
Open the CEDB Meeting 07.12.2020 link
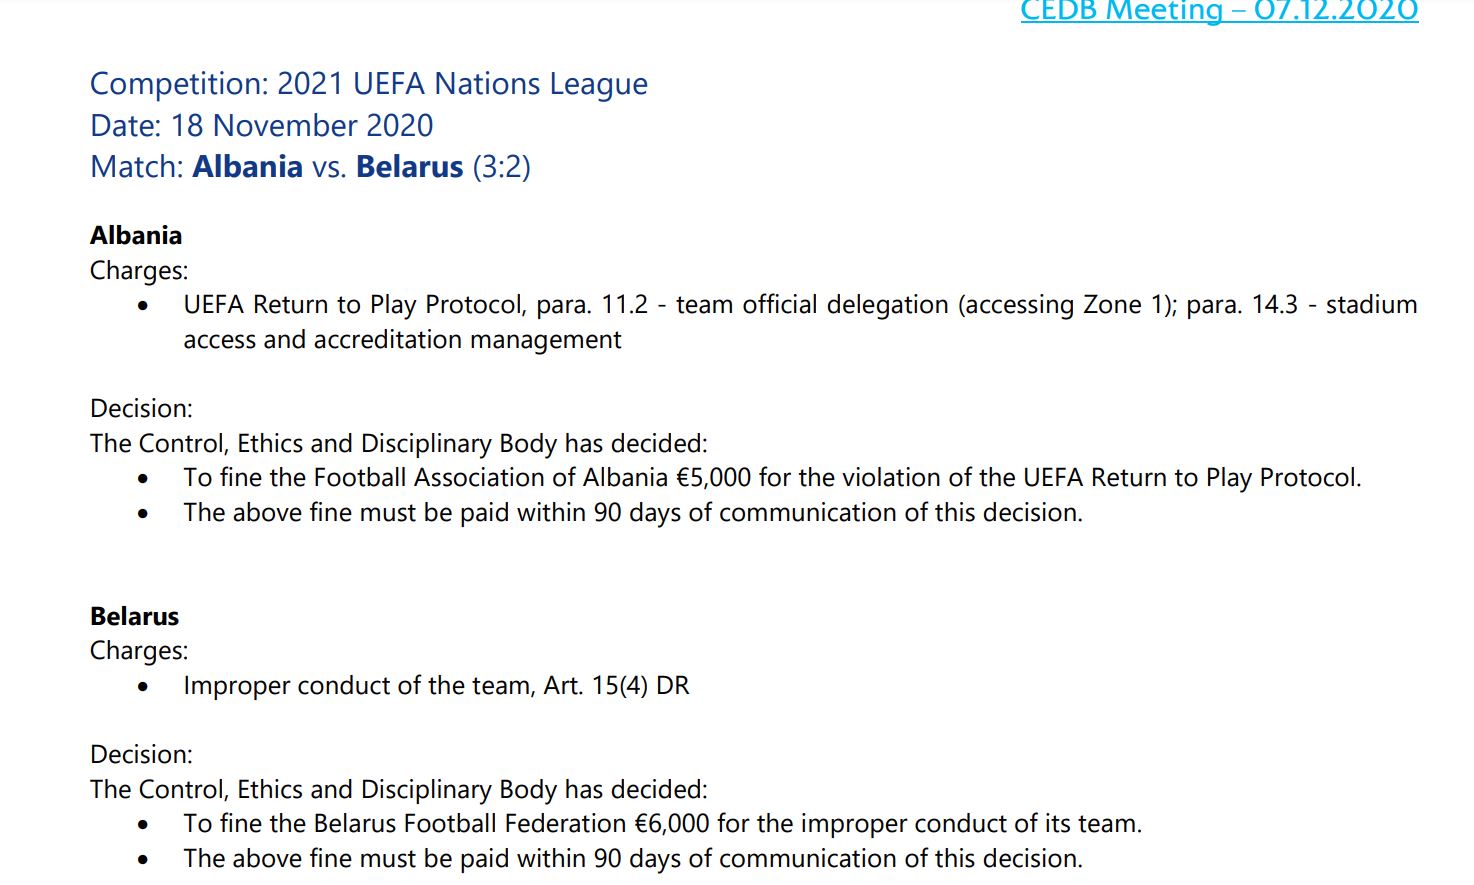pos(1218,11)
